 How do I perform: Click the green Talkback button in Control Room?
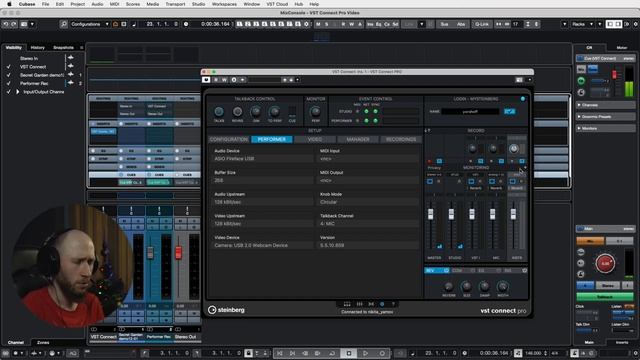click(605, 297)
